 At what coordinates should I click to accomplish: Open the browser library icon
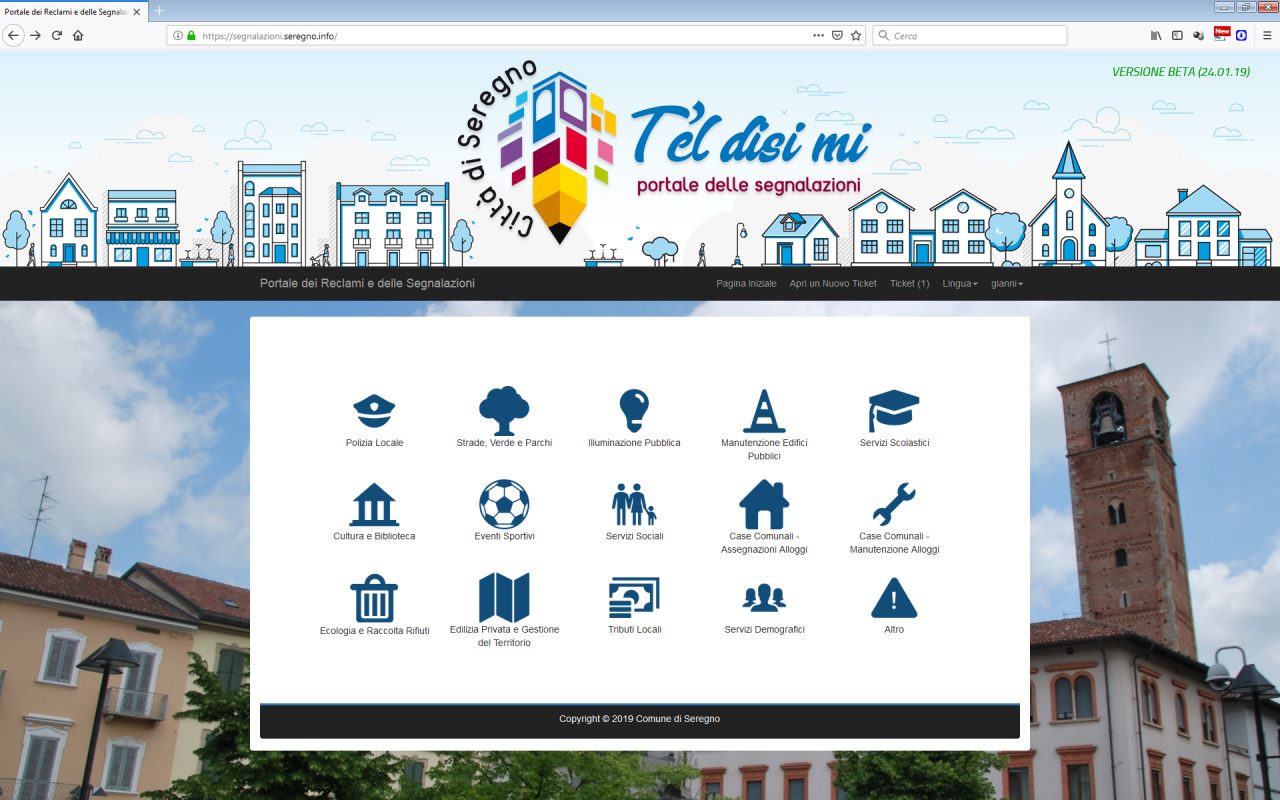click(x=1156, y=35)
